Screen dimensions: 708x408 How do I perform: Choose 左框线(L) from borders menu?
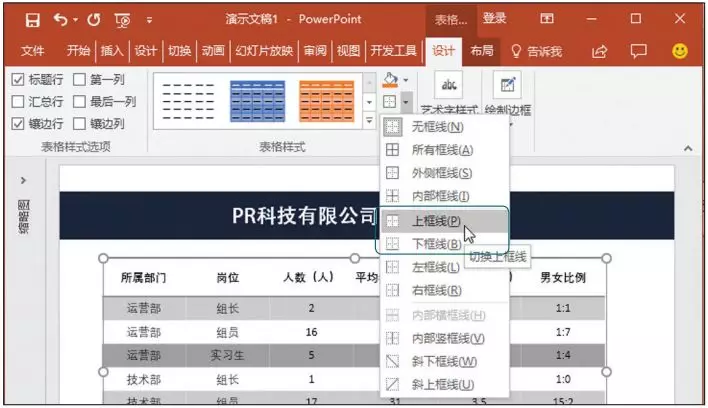point(445,267)
